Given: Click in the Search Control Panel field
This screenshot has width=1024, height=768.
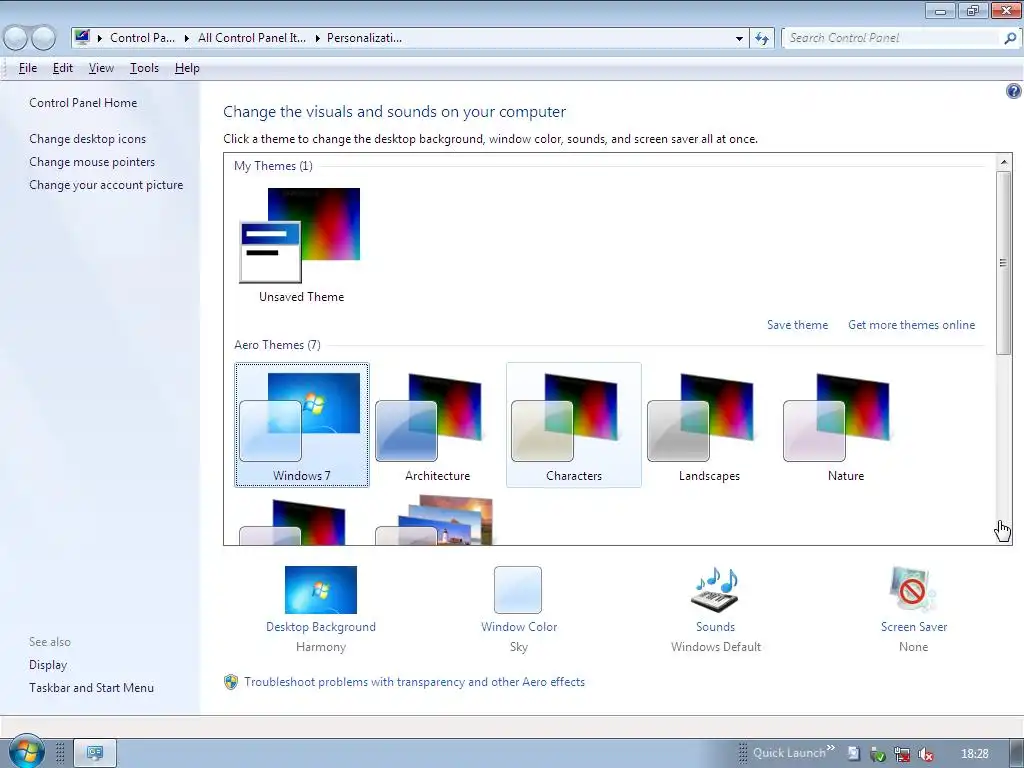Looking at the screenshot, I should pos(892,39).
